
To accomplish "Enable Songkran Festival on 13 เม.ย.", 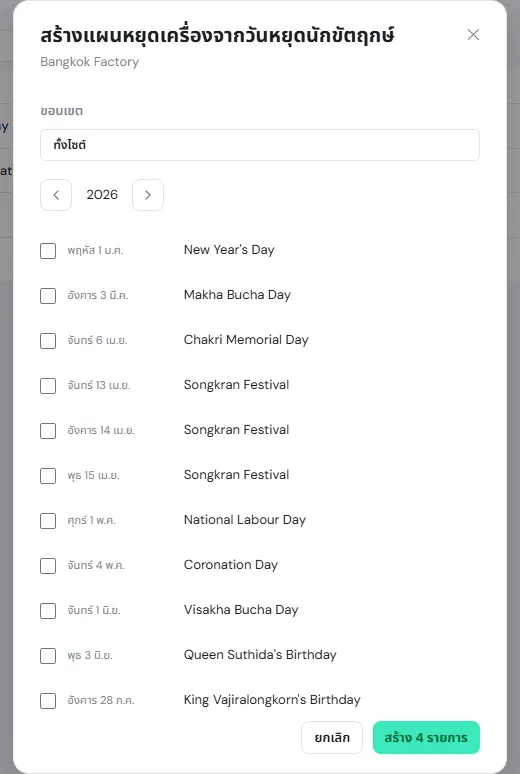I will [48, 386].
